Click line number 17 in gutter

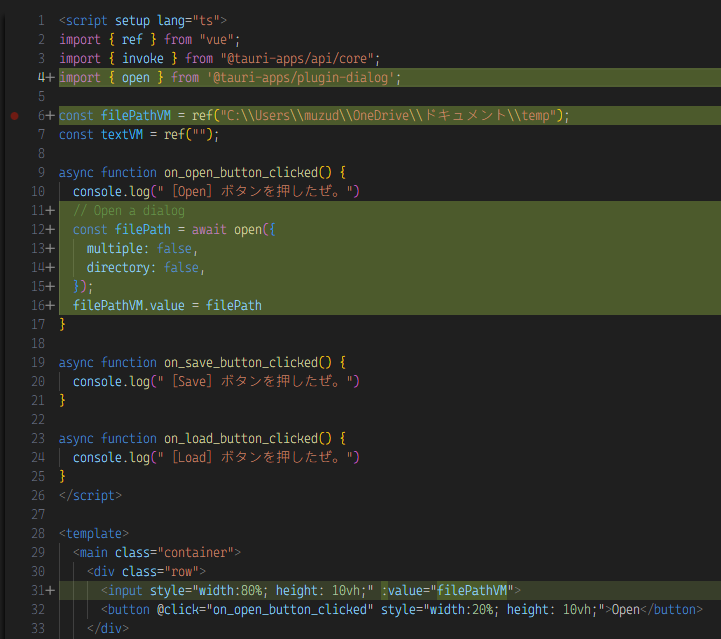(x=38, y=325)
